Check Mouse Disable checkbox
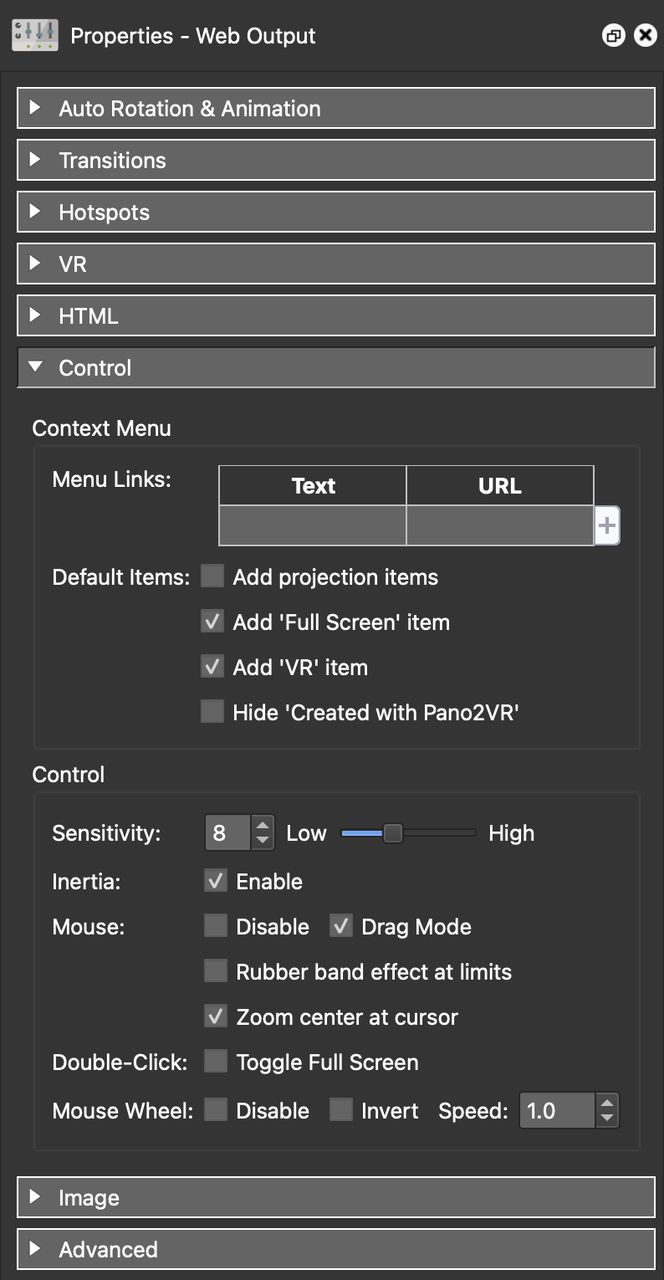This screenshot has height=1280, width=664. tap(215, 926)
